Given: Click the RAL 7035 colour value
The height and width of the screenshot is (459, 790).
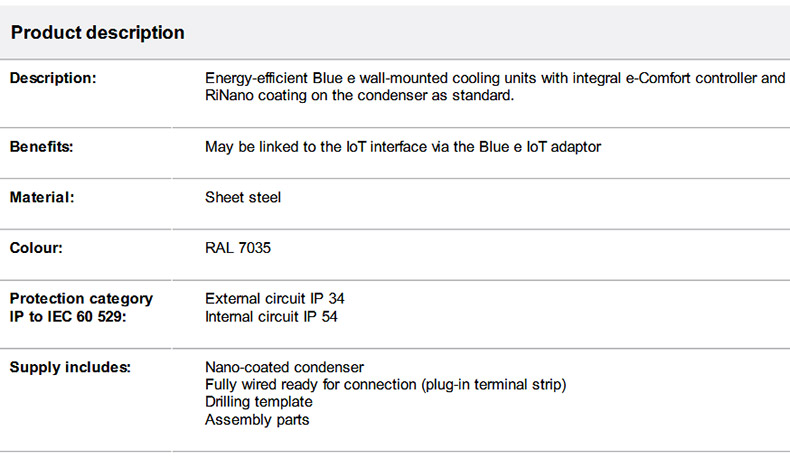Looking at the screenshot, I should pos(238,247).
